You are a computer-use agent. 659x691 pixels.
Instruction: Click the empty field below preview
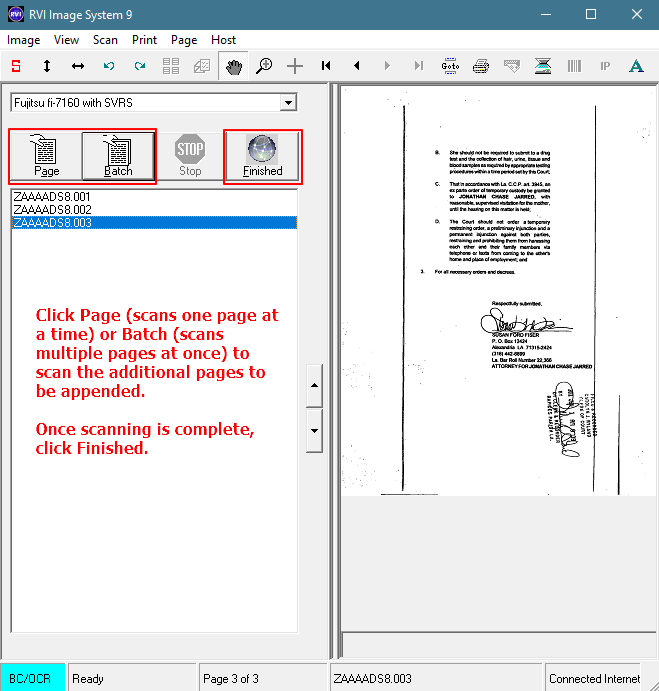click(499, 645)
